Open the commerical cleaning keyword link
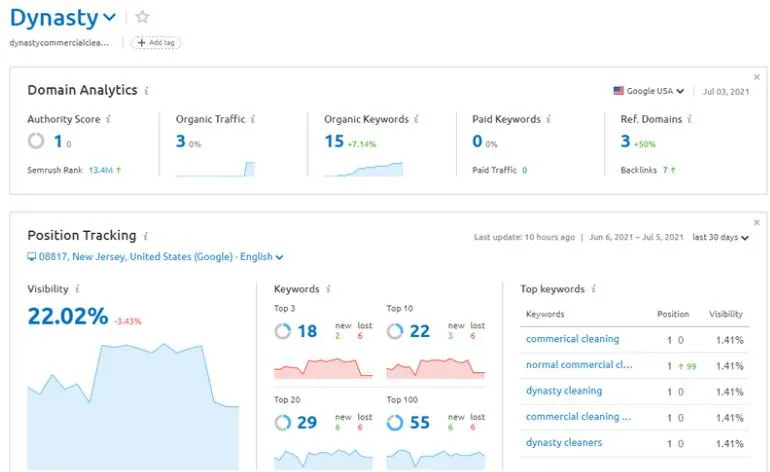The height and width of the screenshot is (472, 770). pyautogui.click(x=573, y=339)
